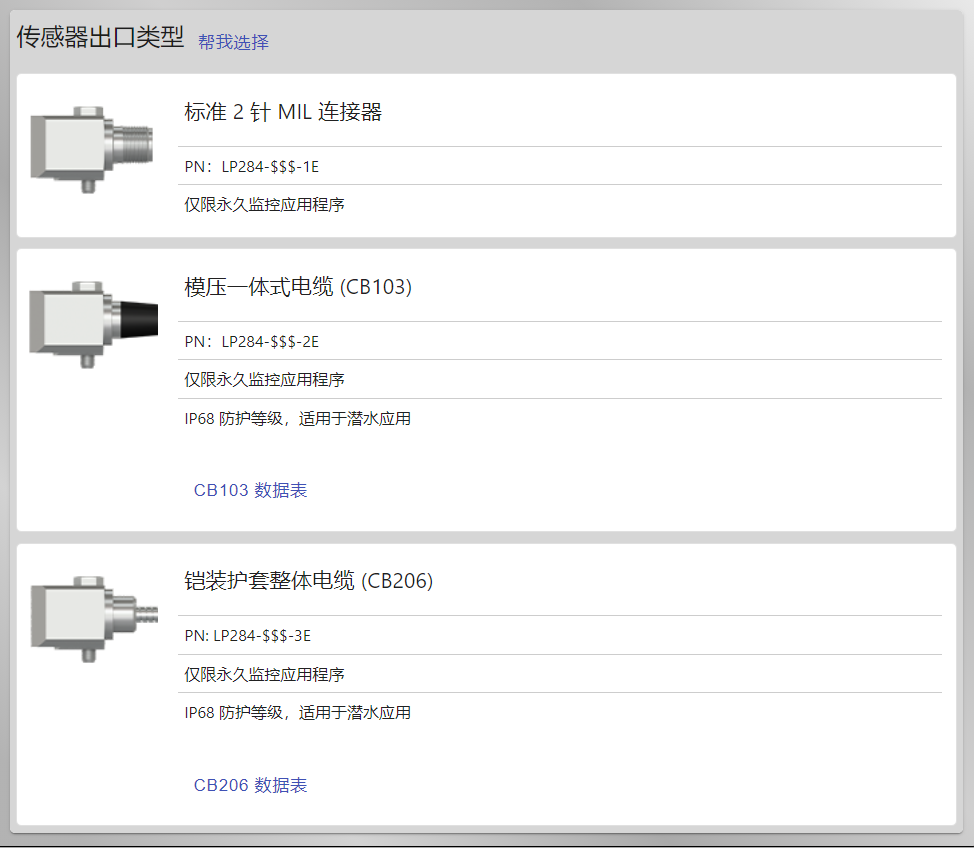Screen dimensions: 974x848
Task: Select the molded cable sensor image
Action: coord(93,324)
